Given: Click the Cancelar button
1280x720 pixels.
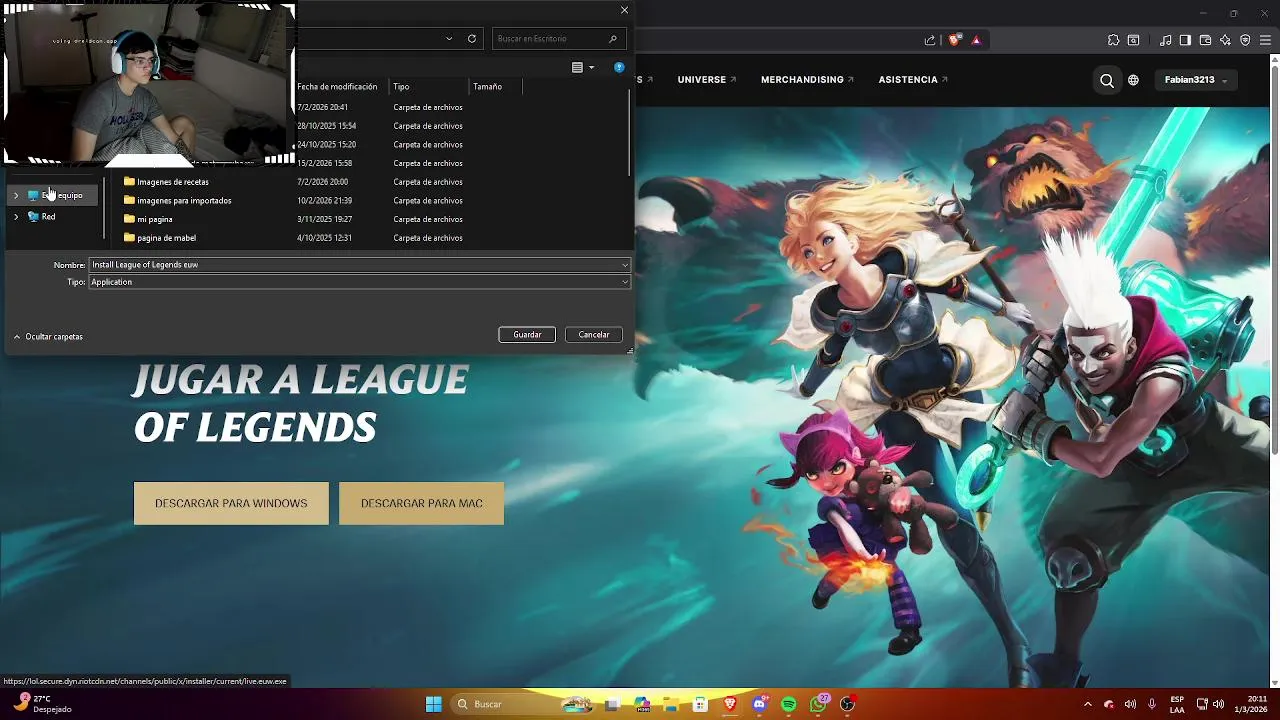Looking at the screenshot, I should 594,335.
